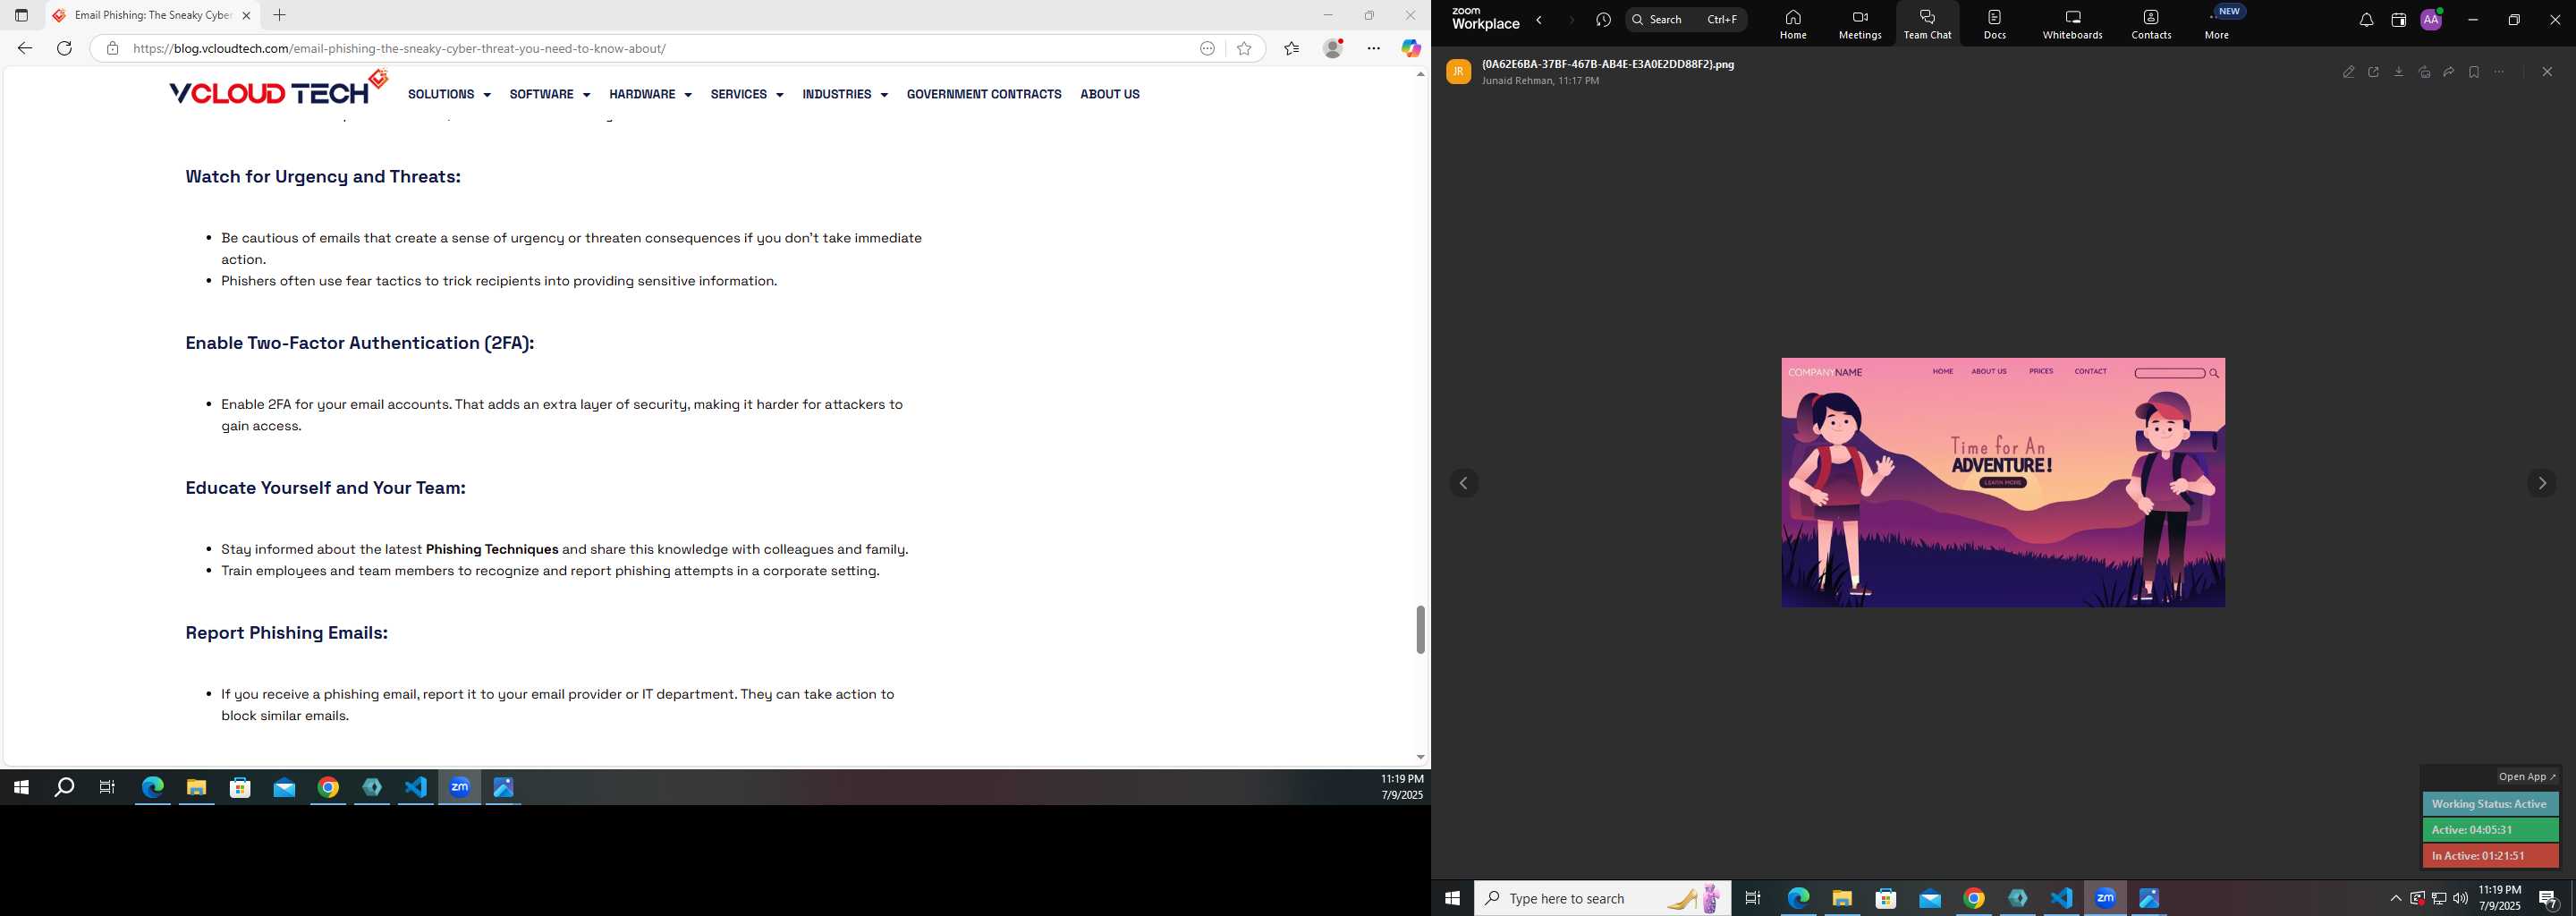The image size is (2576, 916).
Task: Click the JR sender avatar in image viewer
Action: [x=1458, y=72]
